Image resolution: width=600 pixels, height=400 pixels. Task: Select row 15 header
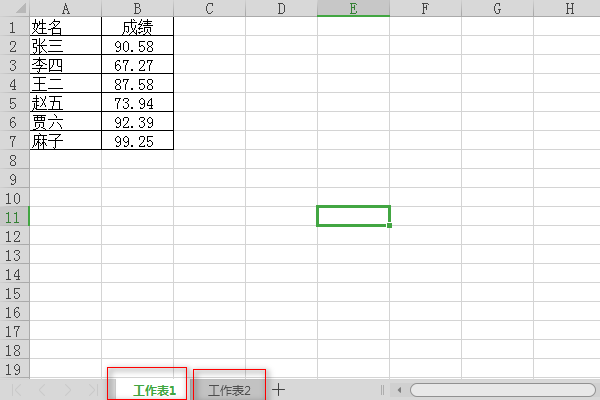[15, 292]
